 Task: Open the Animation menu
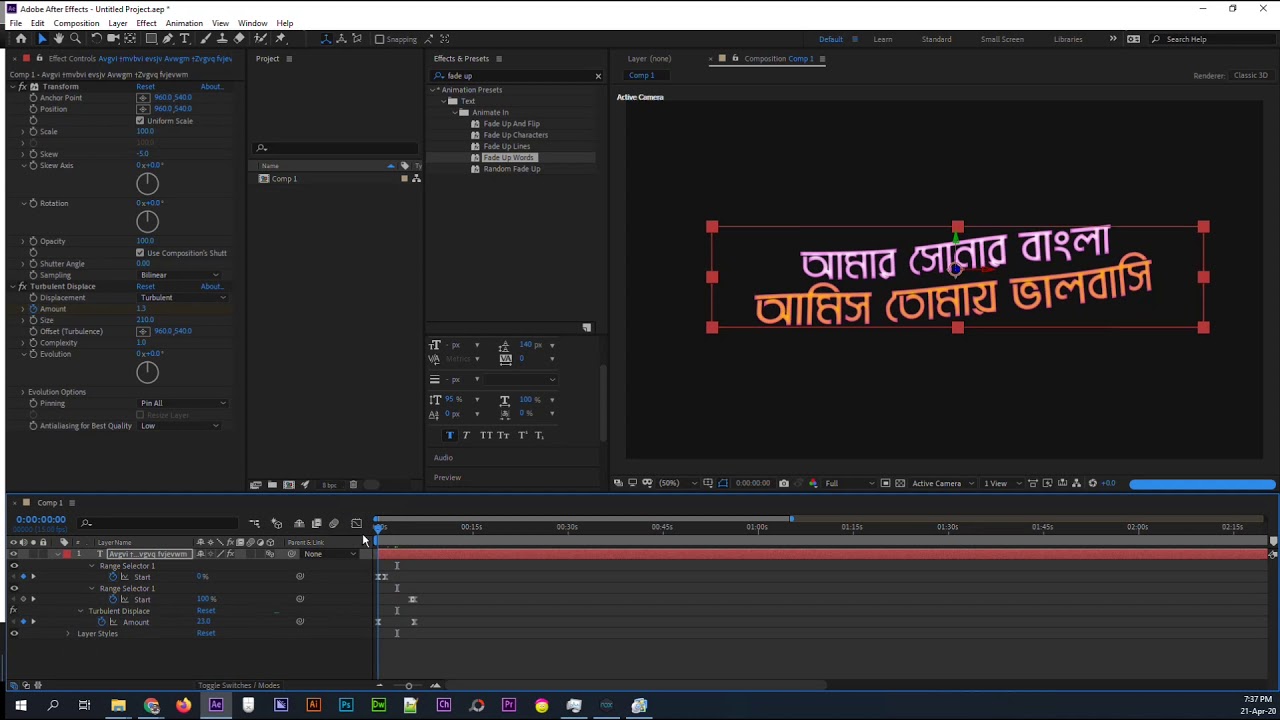tap(184, 23)
